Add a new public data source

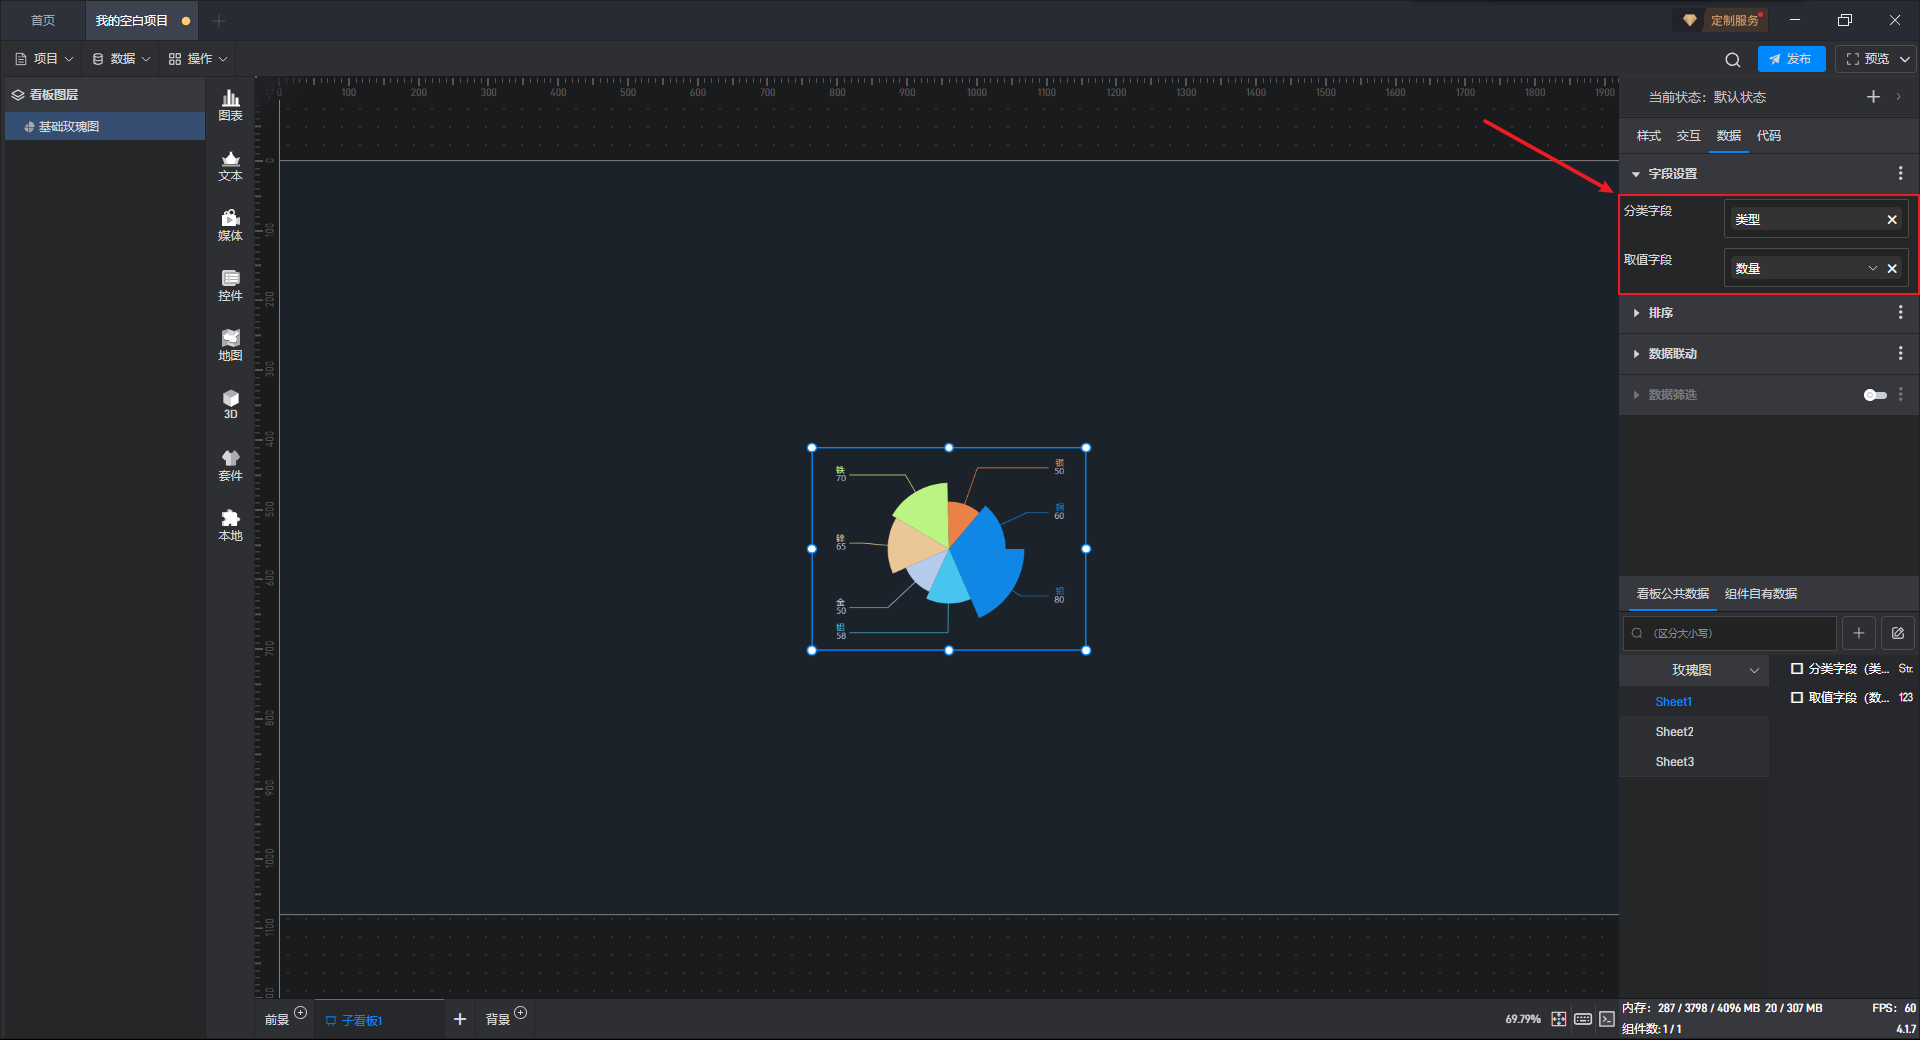click(1858, 633)
